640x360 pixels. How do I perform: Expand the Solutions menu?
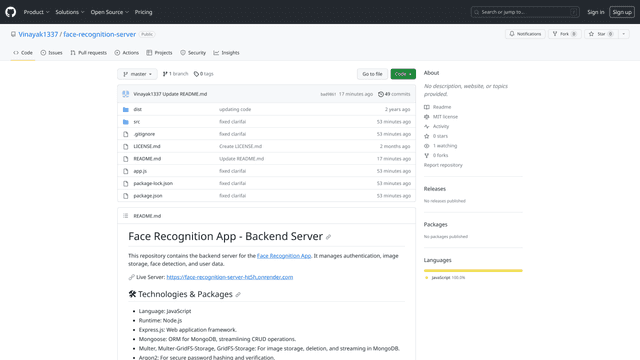click(70, 12)
